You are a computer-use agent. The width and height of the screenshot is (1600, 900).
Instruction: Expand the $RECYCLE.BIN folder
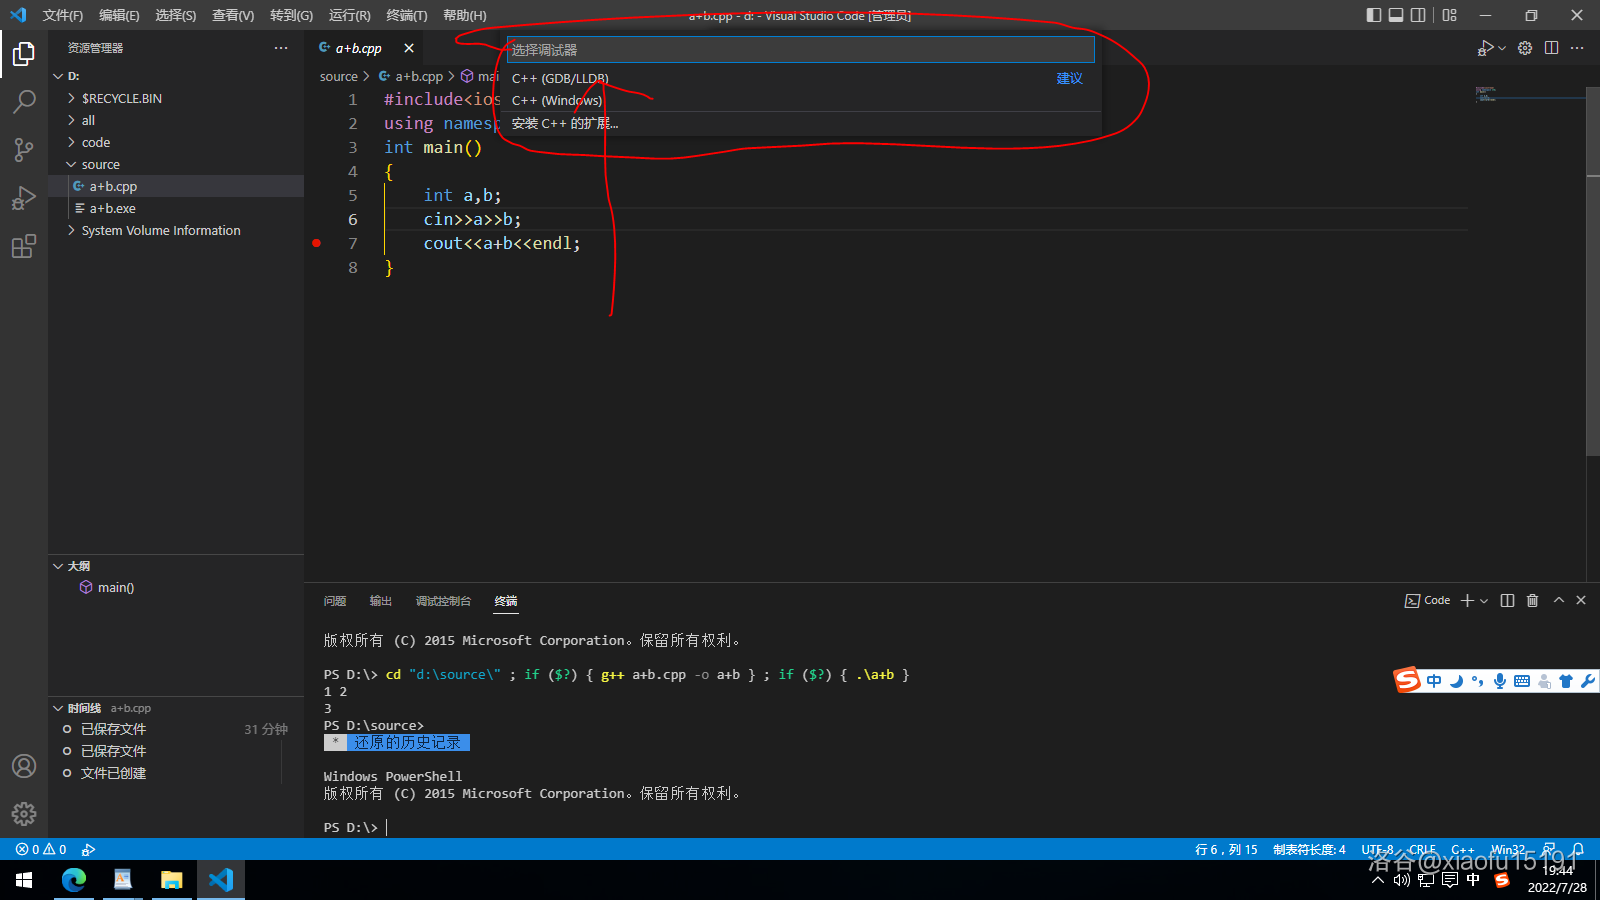coord(176,98)
